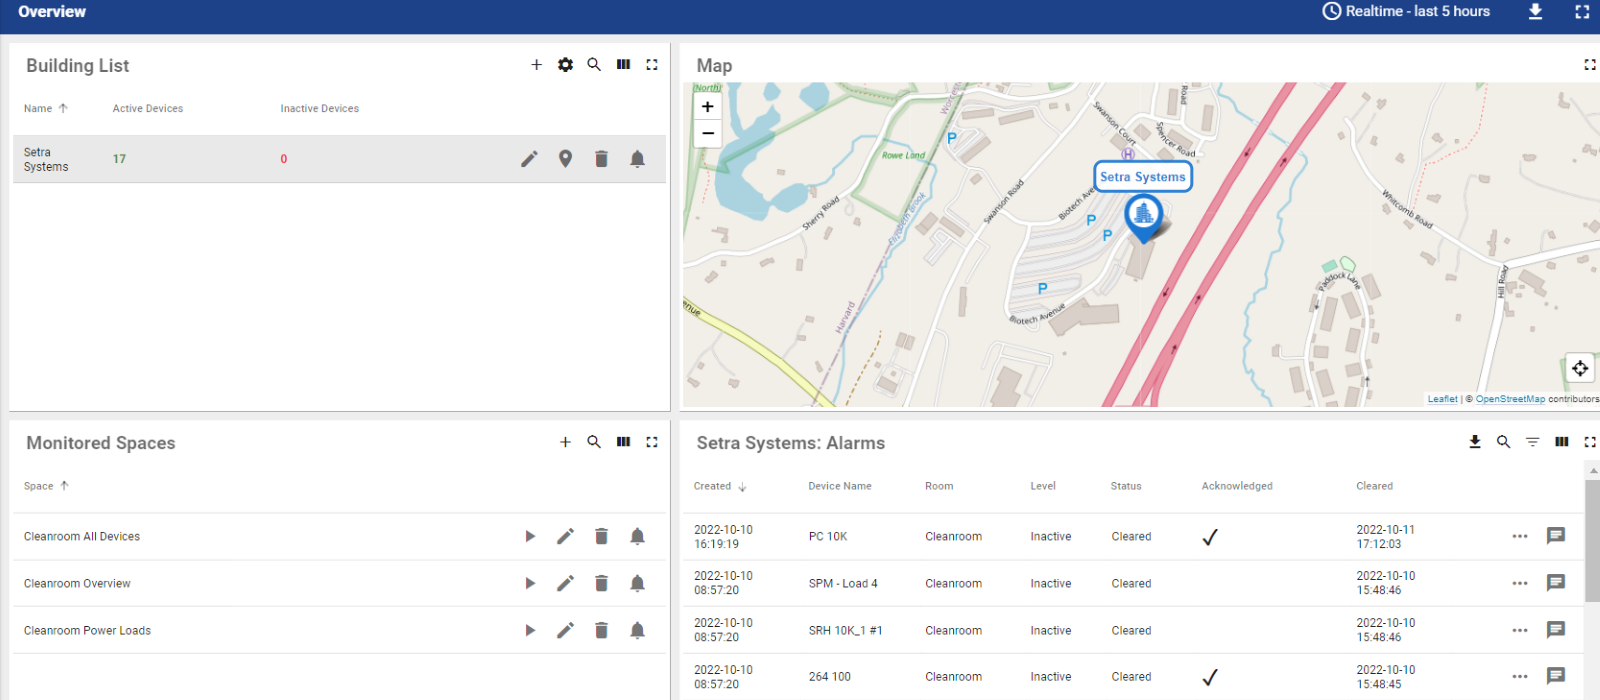Sort alarms by Level header
Screen dimensions: 1600x700
click(1043, 486)
